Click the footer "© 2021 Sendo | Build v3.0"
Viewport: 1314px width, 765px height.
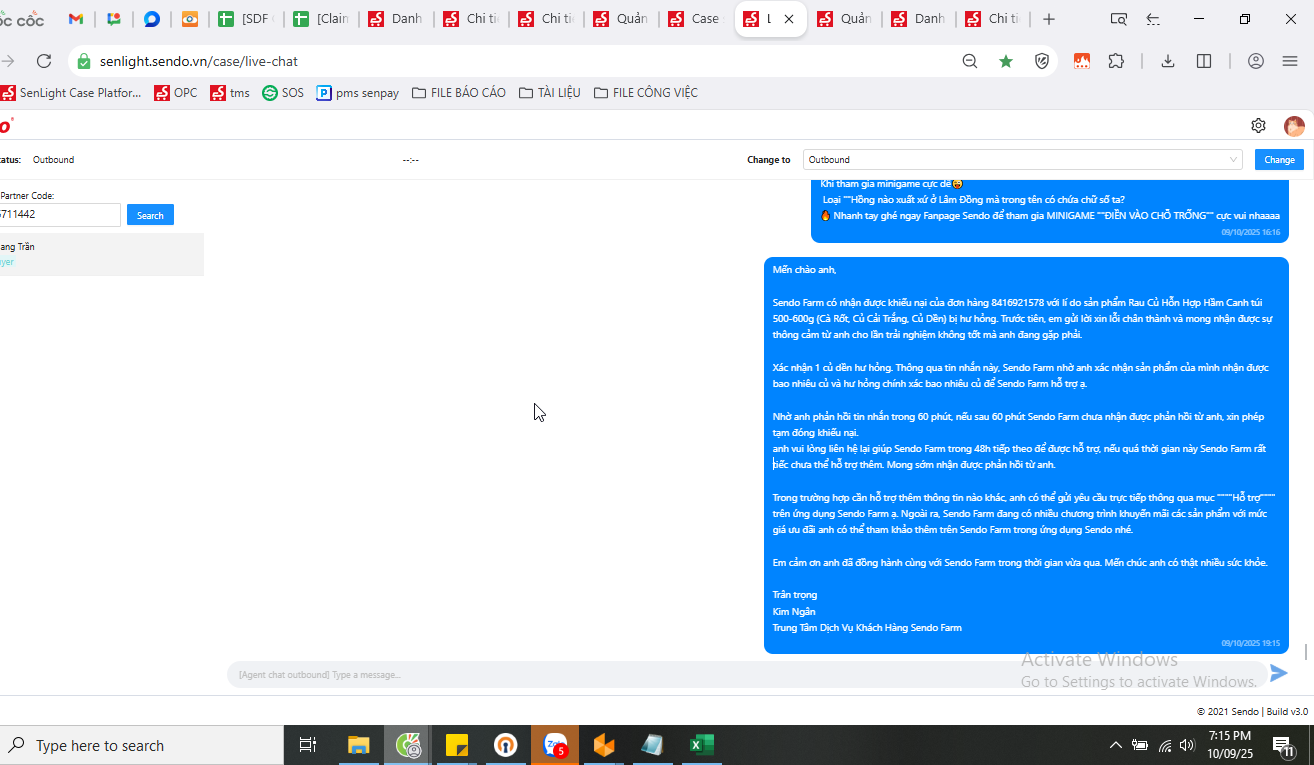point(1252,712)
